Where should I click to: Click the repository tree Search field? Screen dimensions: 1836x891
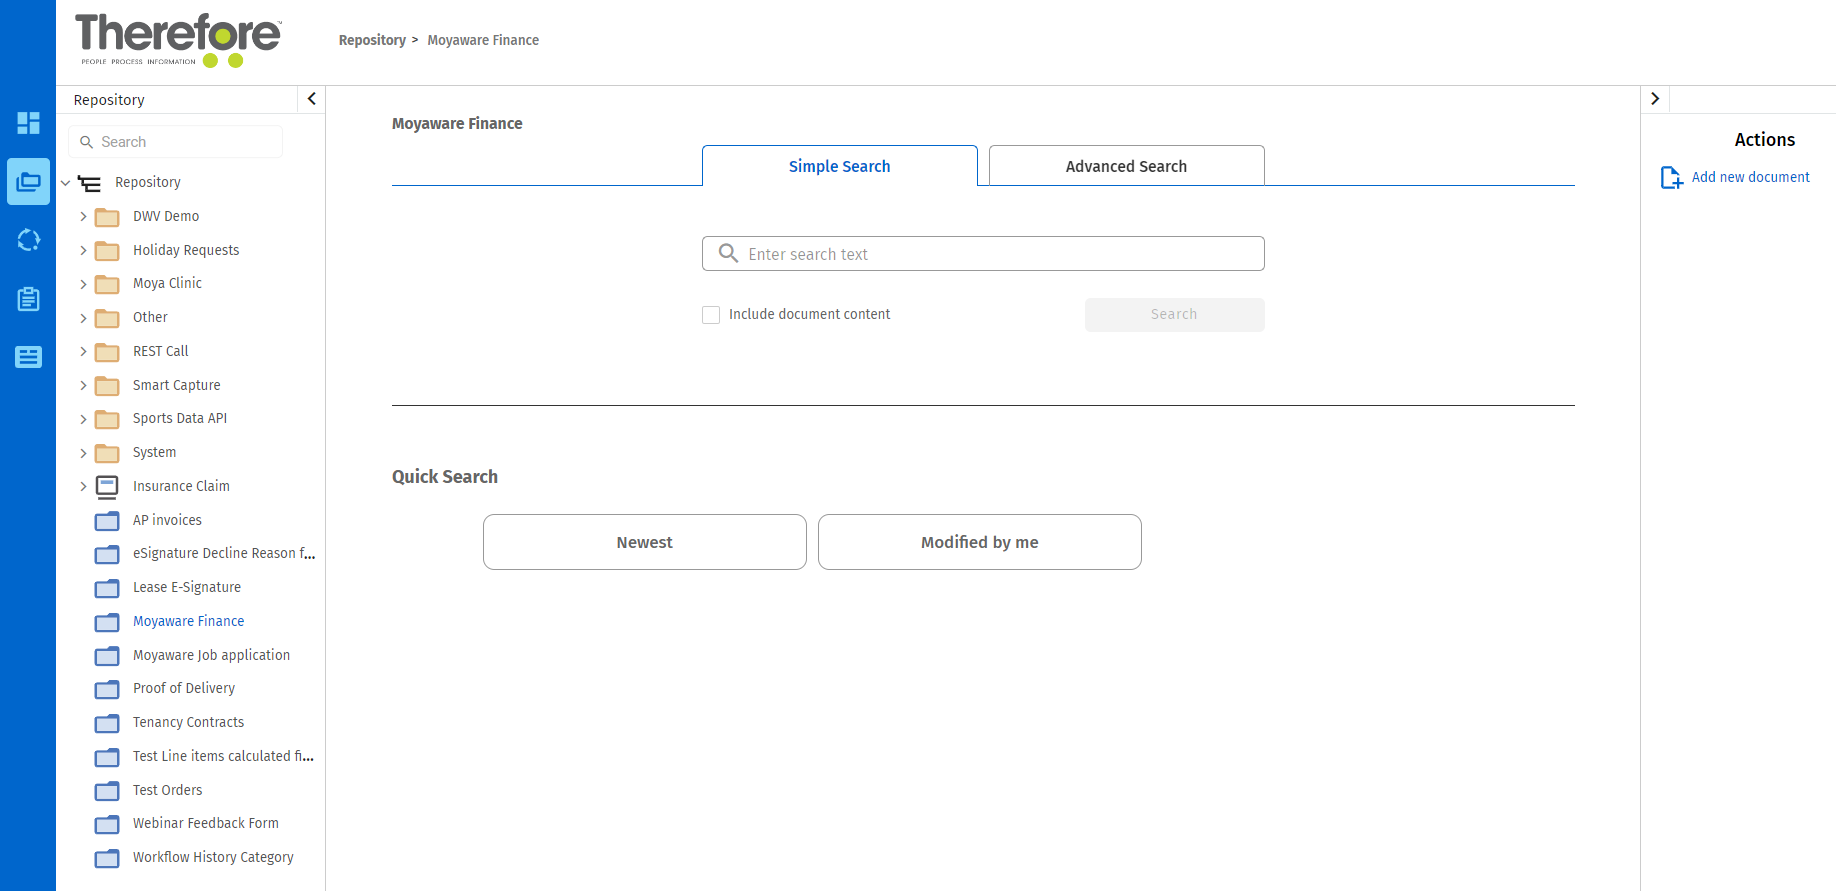click(176, 142)
